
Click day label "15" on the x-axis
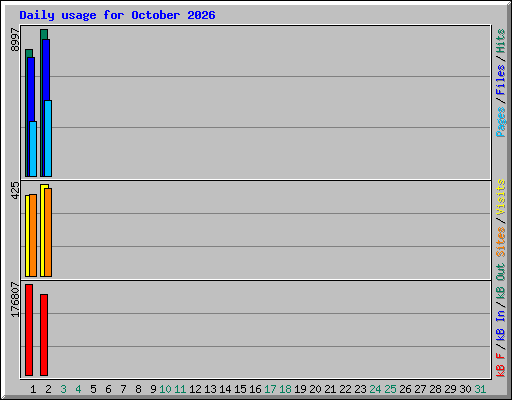click(x=240, y=389)
